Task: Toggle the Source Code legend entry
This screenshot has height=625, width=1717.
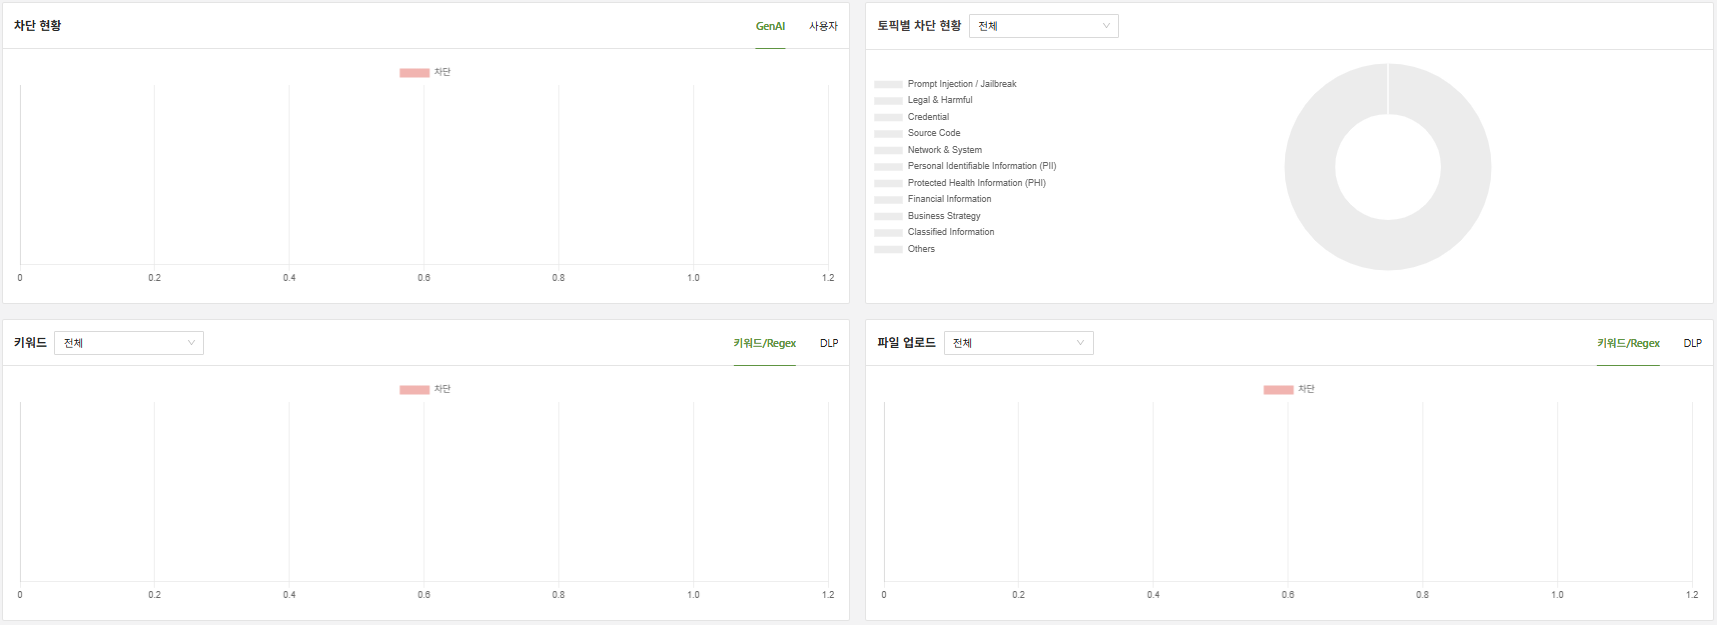Action: pyautogui.click(x=933, y=133)
